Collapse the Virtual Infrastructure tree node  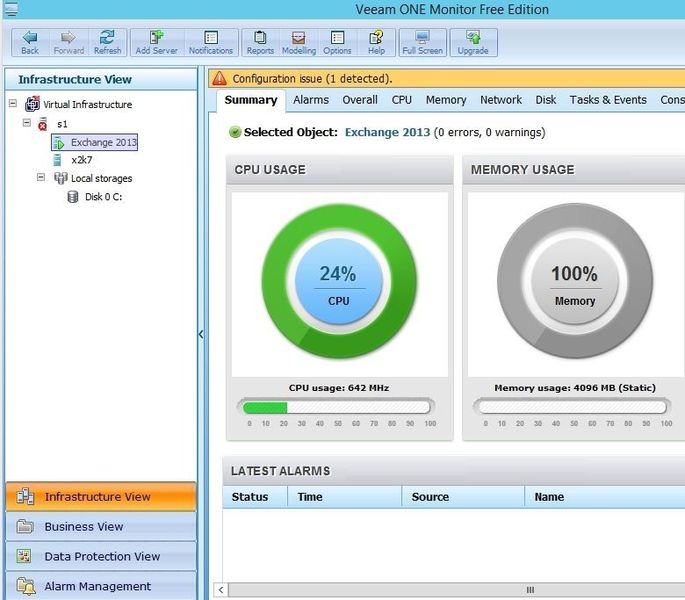point(13,104)
